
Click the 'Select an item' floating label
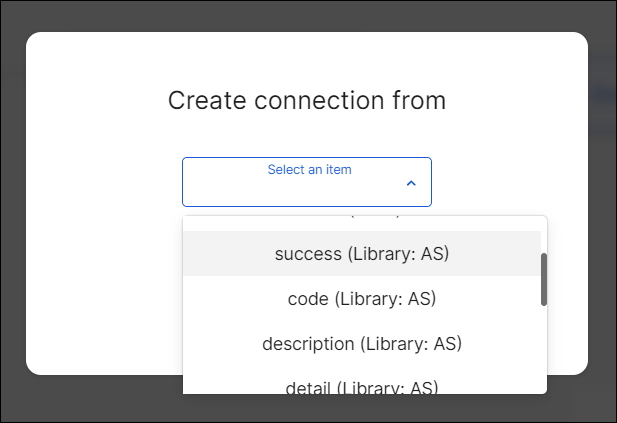[x=309, y=170]
